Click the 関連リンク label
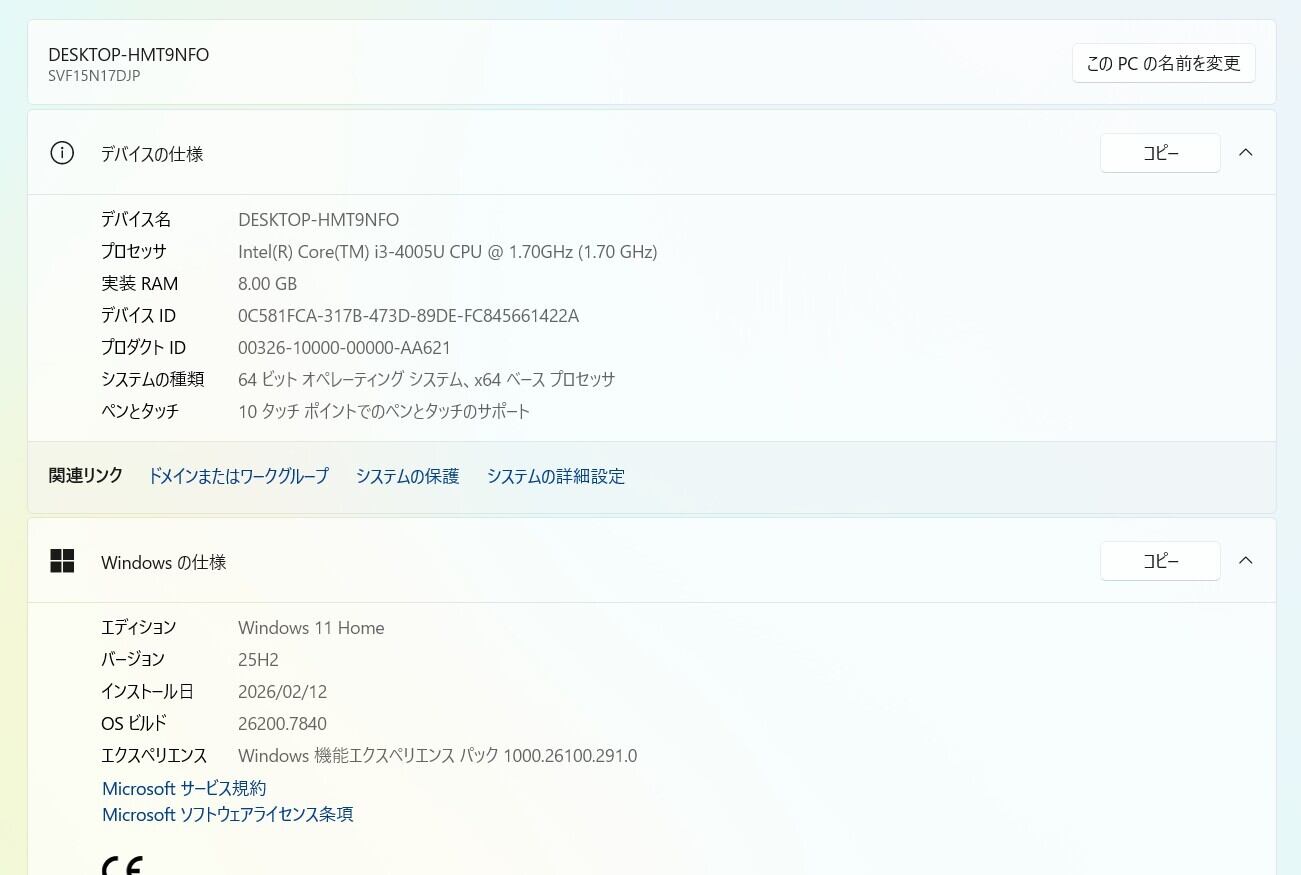 (85, 476)
